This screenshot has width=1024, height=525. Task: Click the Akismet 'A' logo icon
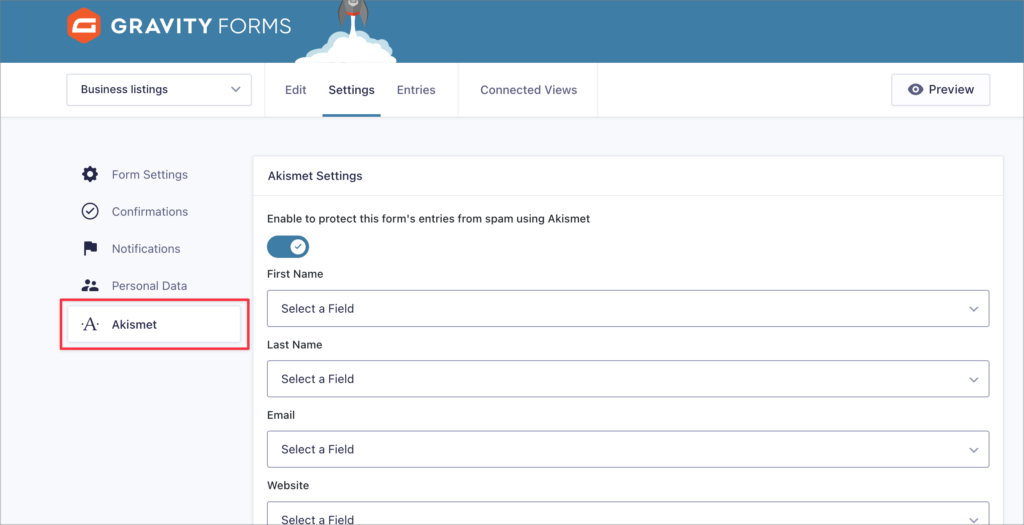(x=89, y=325)
